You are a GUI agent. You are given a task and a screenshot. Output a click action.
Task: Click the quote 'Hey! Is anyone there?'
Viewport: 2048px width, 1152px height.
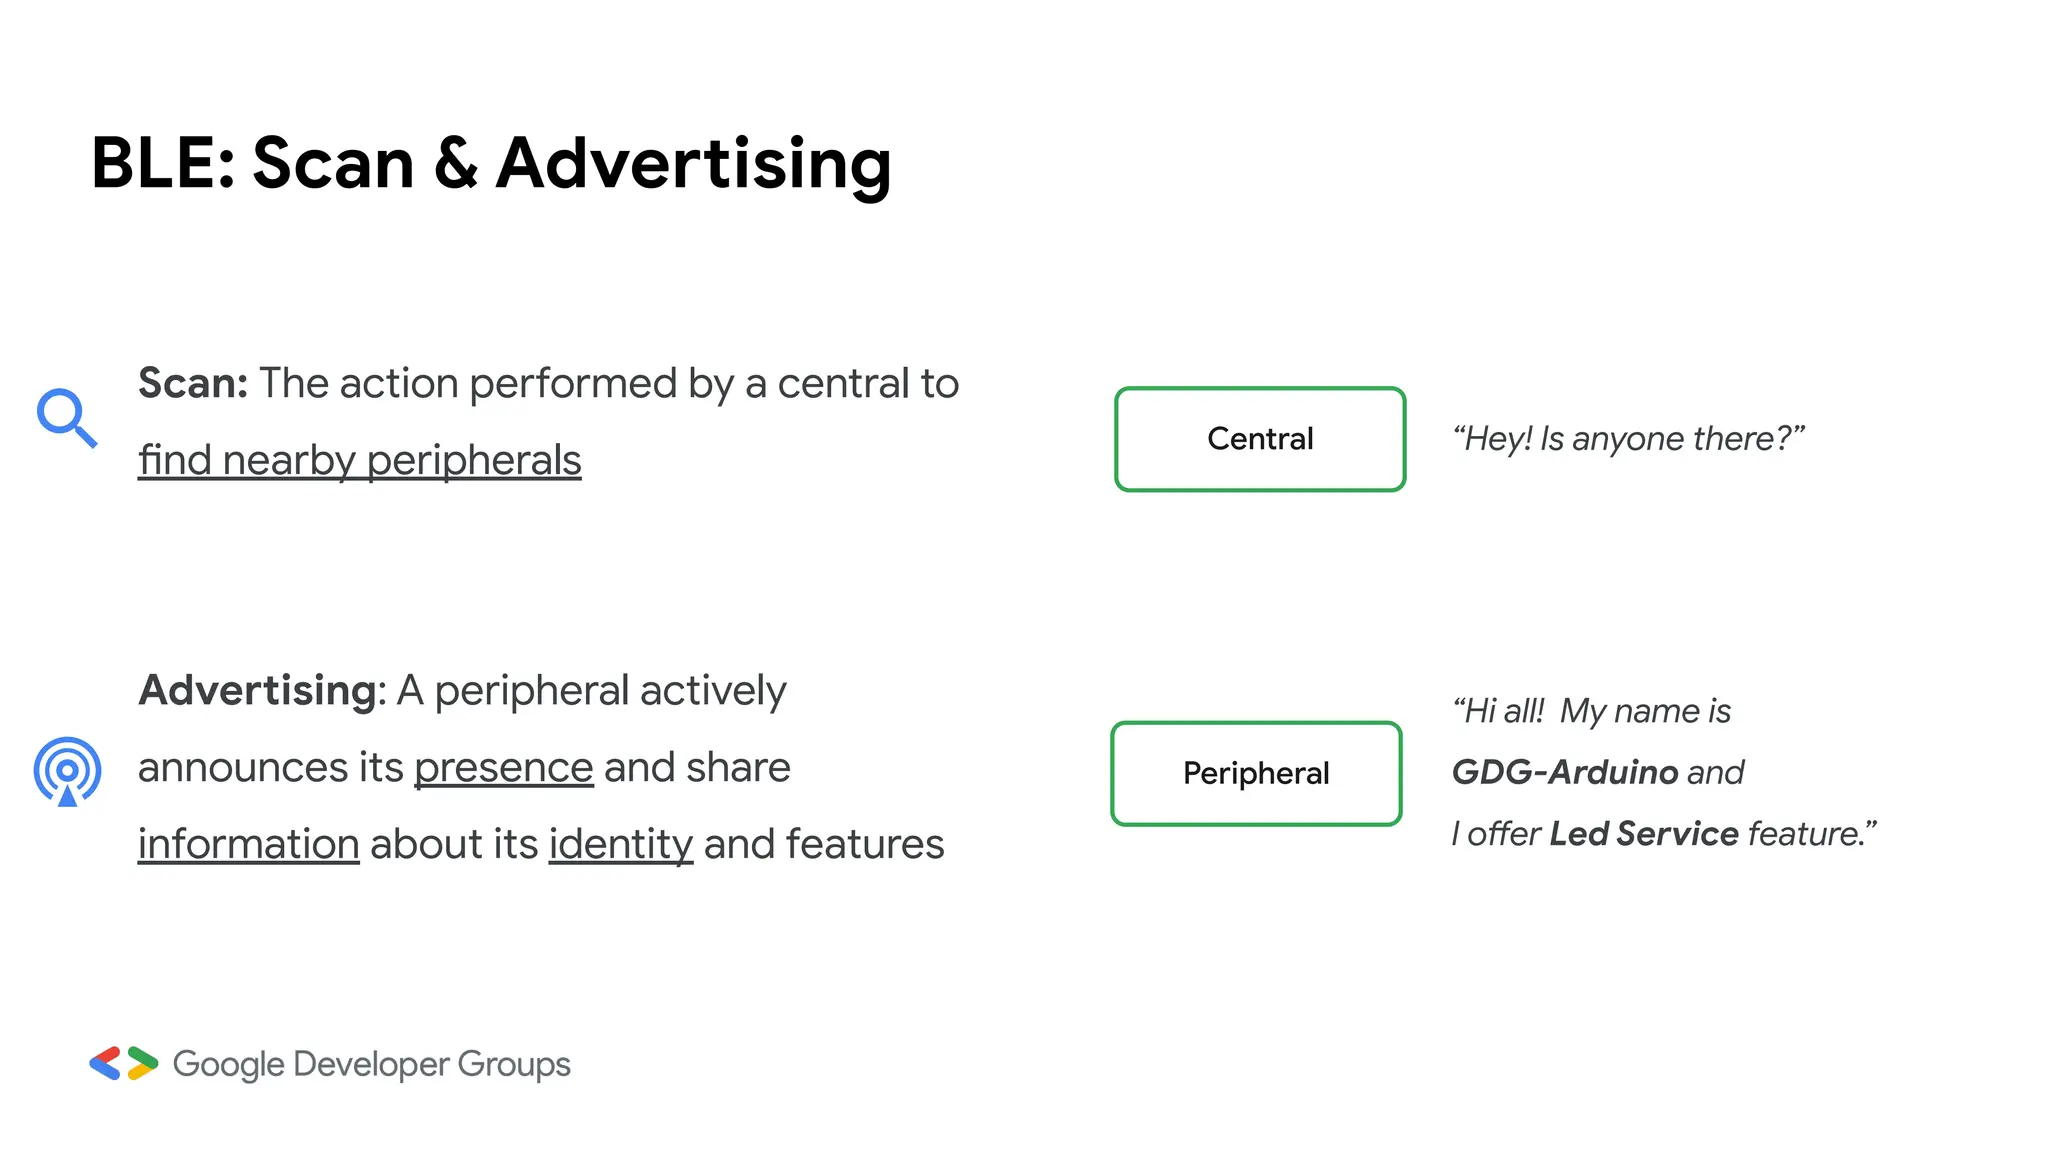pos(1629,438)
